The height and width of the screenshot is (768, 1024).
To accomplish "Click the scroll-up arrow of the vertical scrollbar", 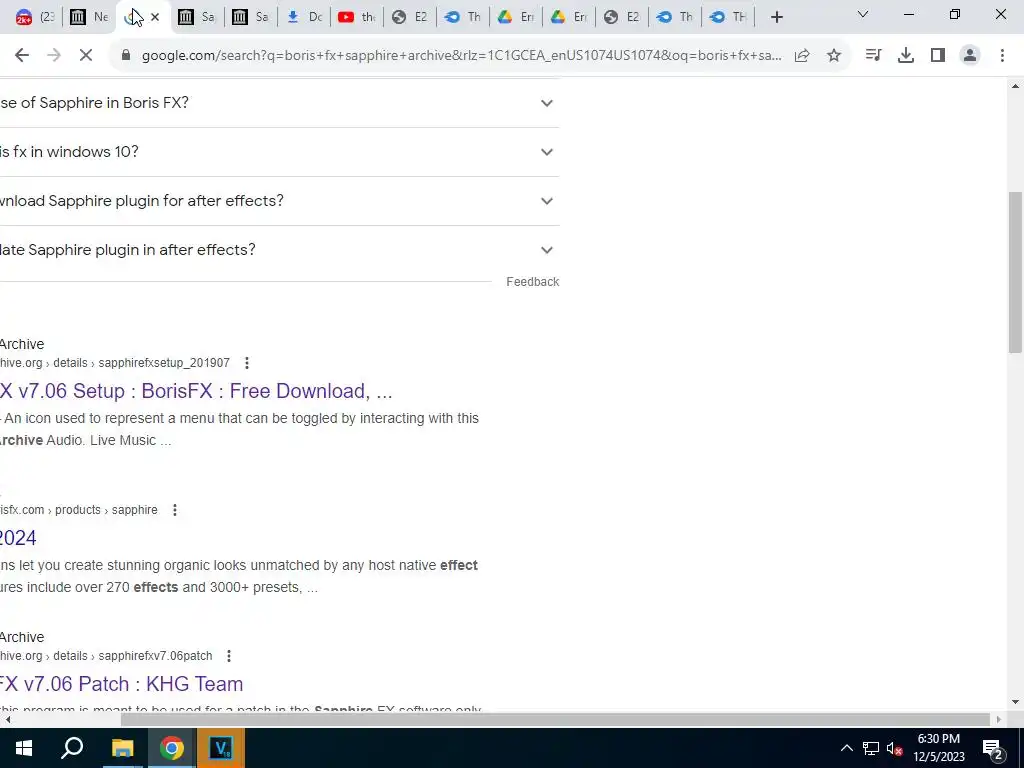I will [1016, 86].
